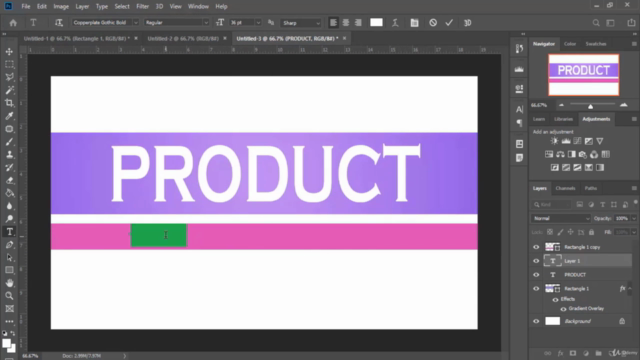Image resolution: width=640 pixels, height=360 pixels.
Task: Hide the Rectangle 1 layer
Action: click(x=536, y=289)
